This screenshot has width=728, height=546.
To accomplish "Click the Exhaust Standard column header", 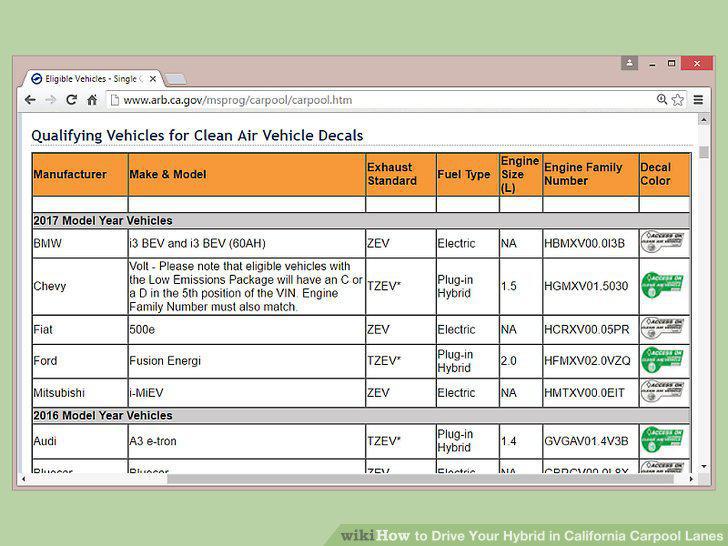I will click(x=401, y=175).
